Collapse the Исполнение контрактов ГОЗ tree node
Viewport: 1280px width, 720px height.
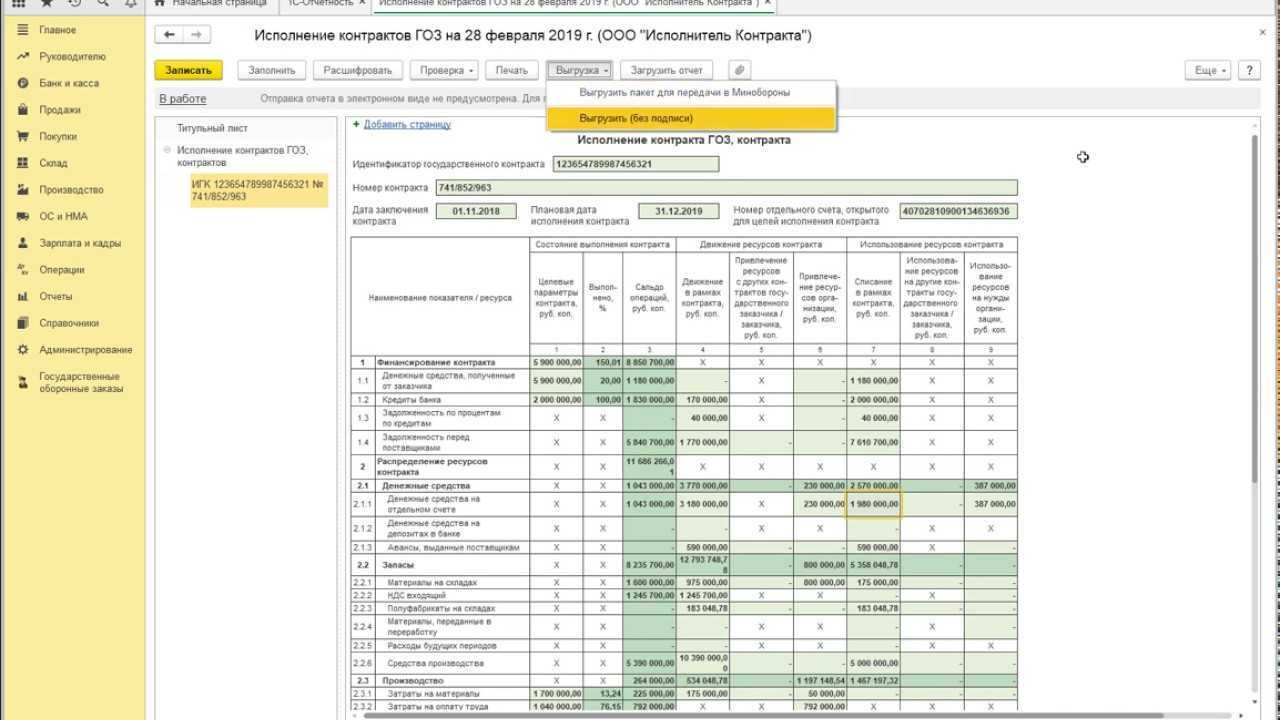pyautogui.click(x=168, y=150)
